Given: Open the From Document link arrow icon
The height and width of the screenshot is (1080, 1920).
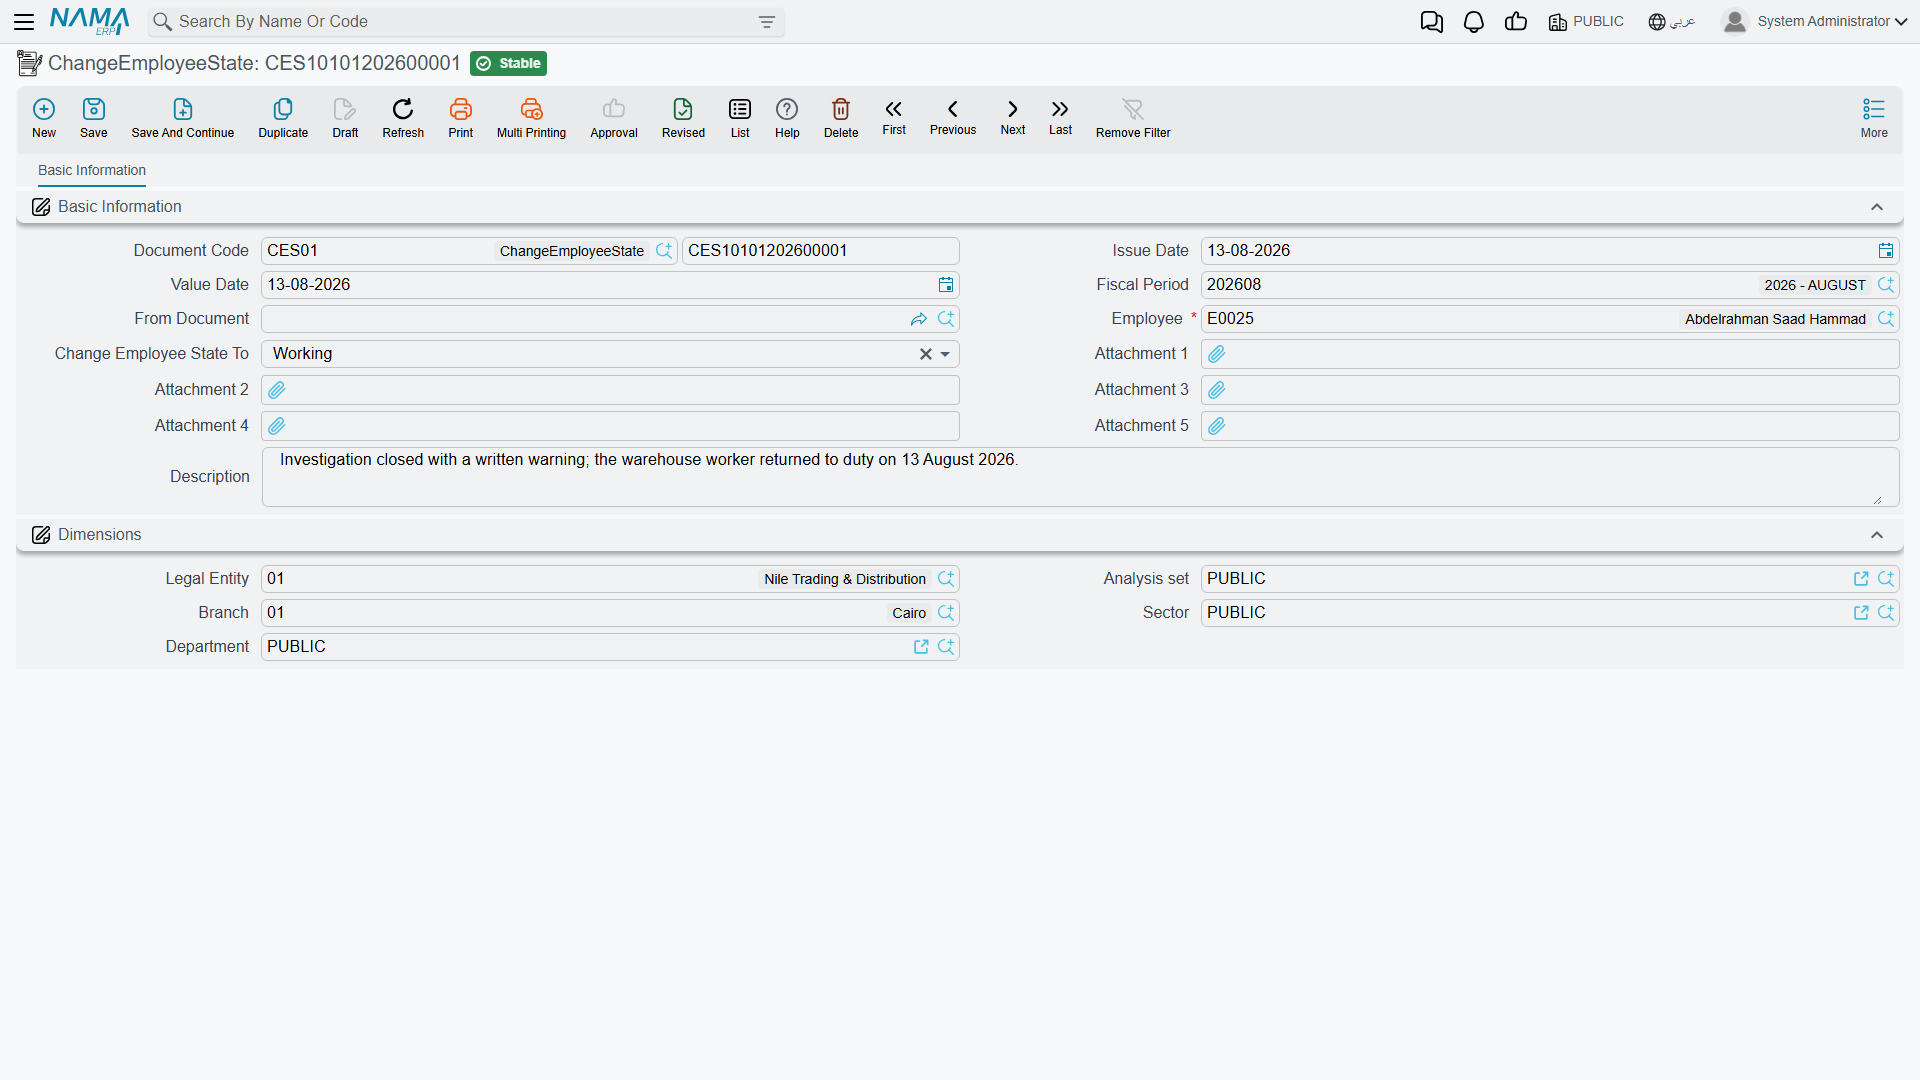Looking at the screenshot, I should pos(919,319).
